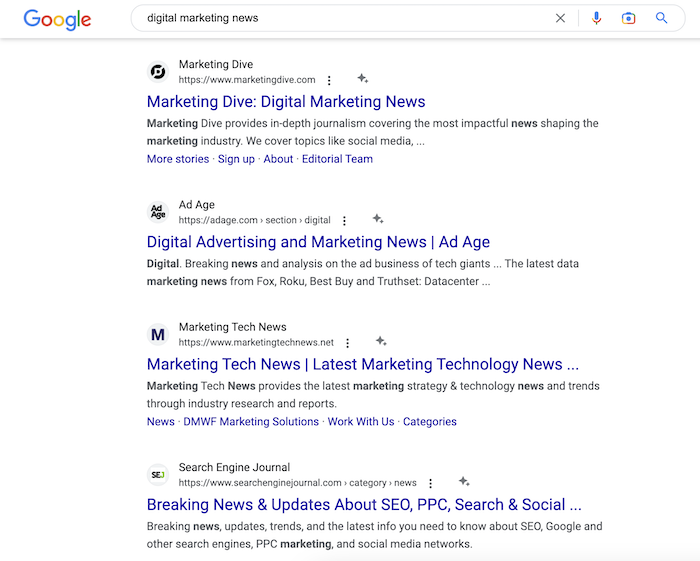Open the News sitelink under Marketing Tech News
The image size is (700, 561).
coord(161,421)
